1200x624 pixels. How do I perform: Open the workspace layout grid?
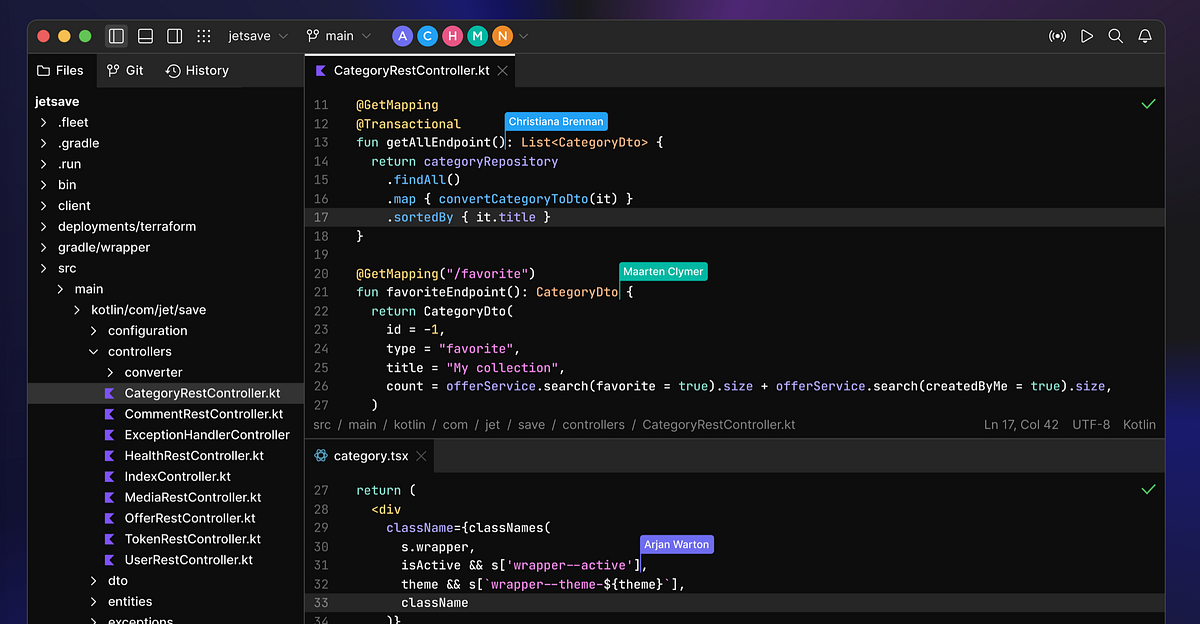coord(203,35)
